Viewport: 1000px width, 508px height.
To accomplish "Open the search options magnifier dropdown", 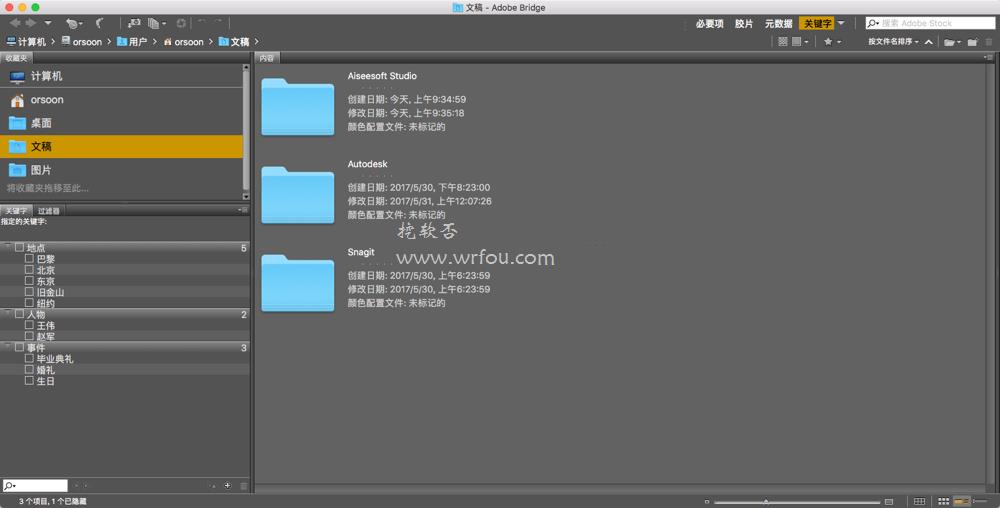I will point(873,23).
